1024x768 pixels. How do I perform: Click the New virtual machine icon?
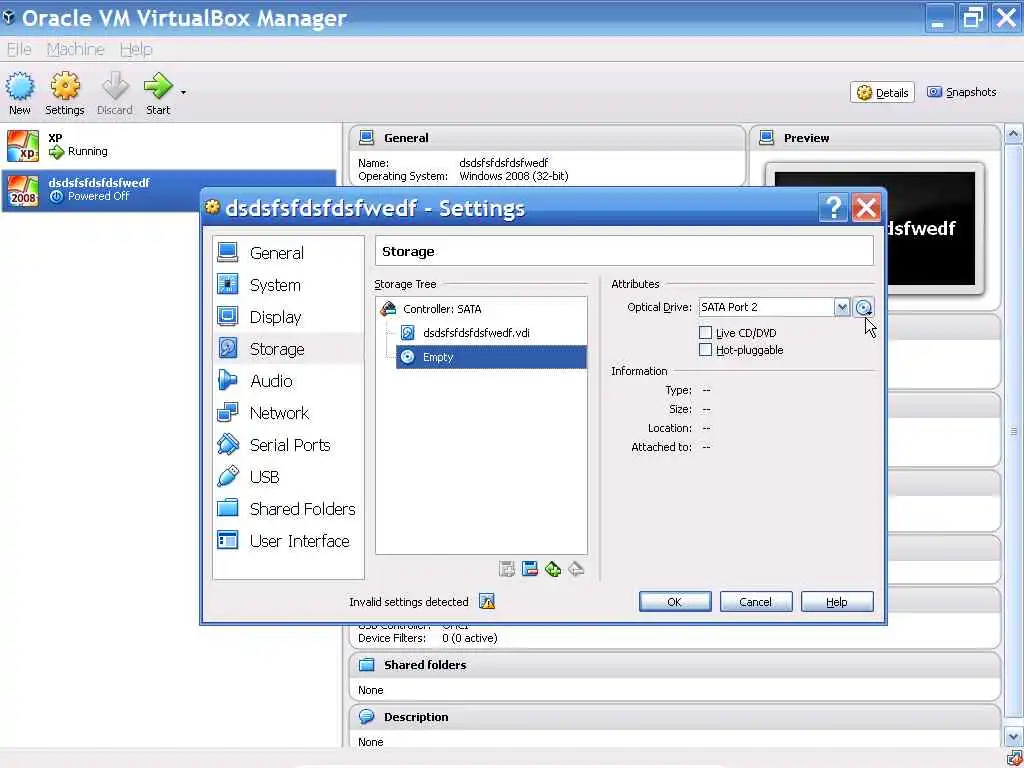(x=20, y=93)
